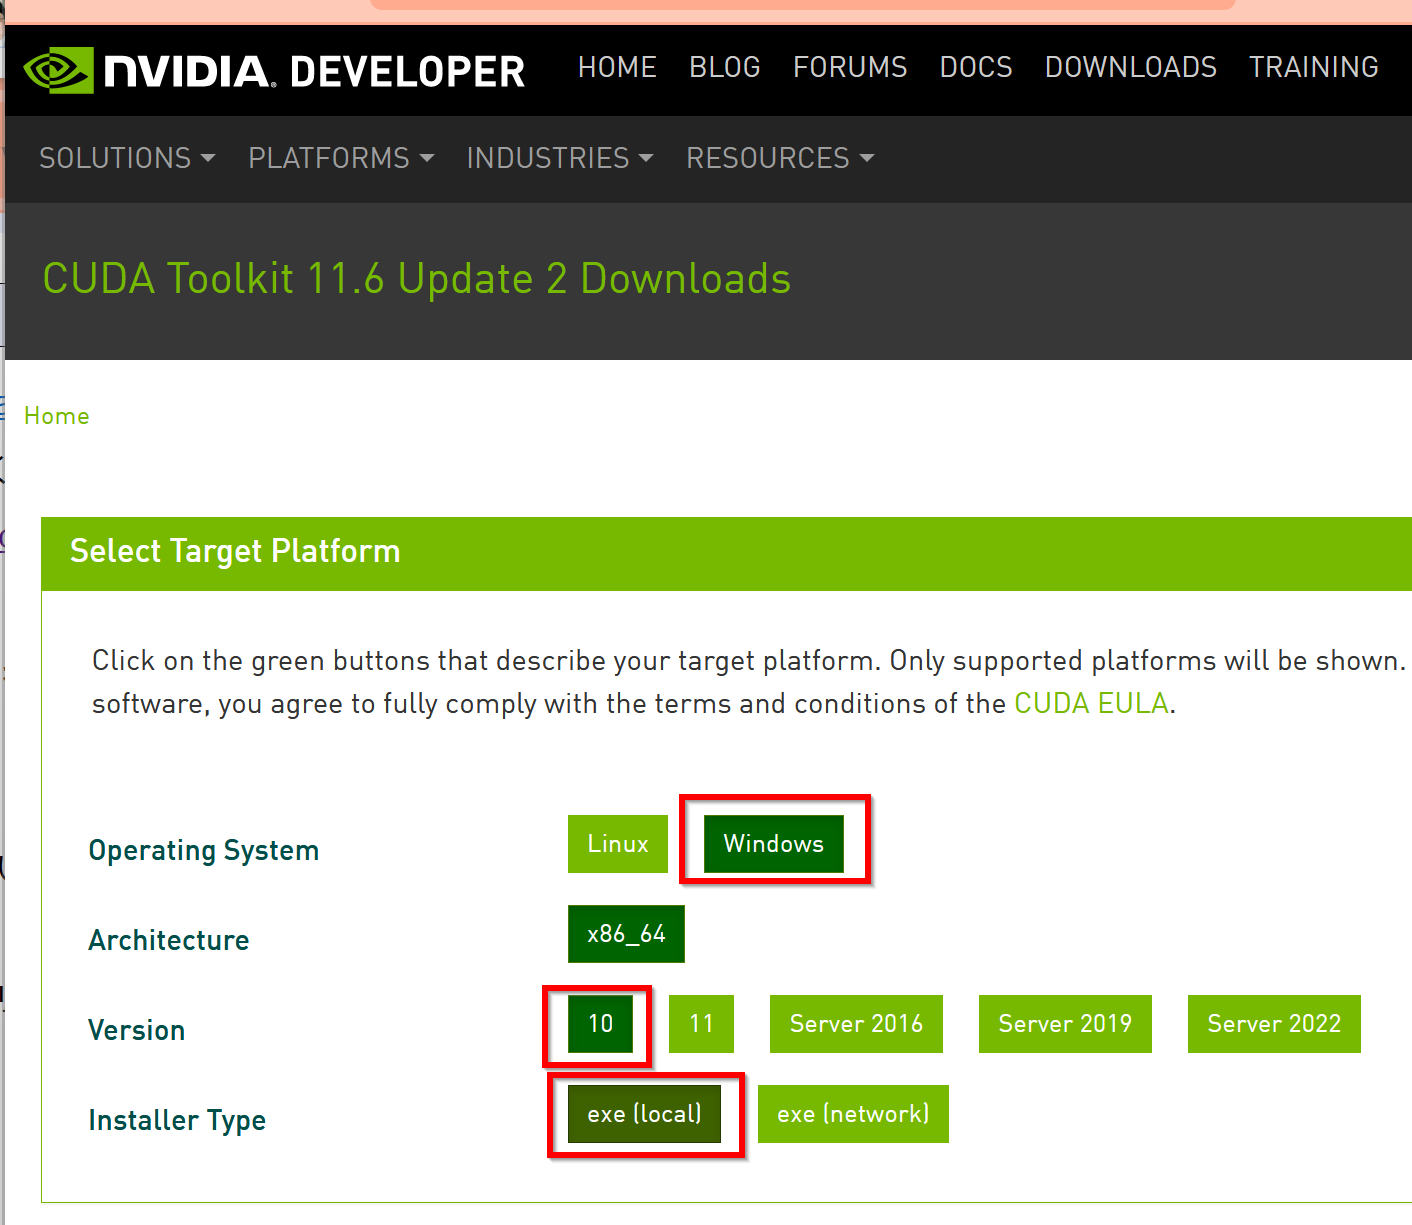The image size is (1412, 1225).
Task: Expand the RESOURCES dropdown
Action: [x=780, y=158]
